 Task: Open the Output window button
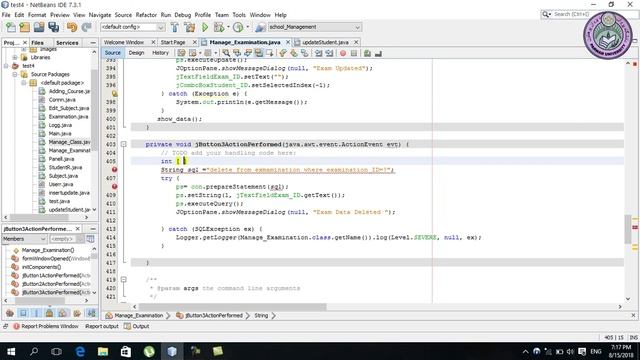pos(137,327)
